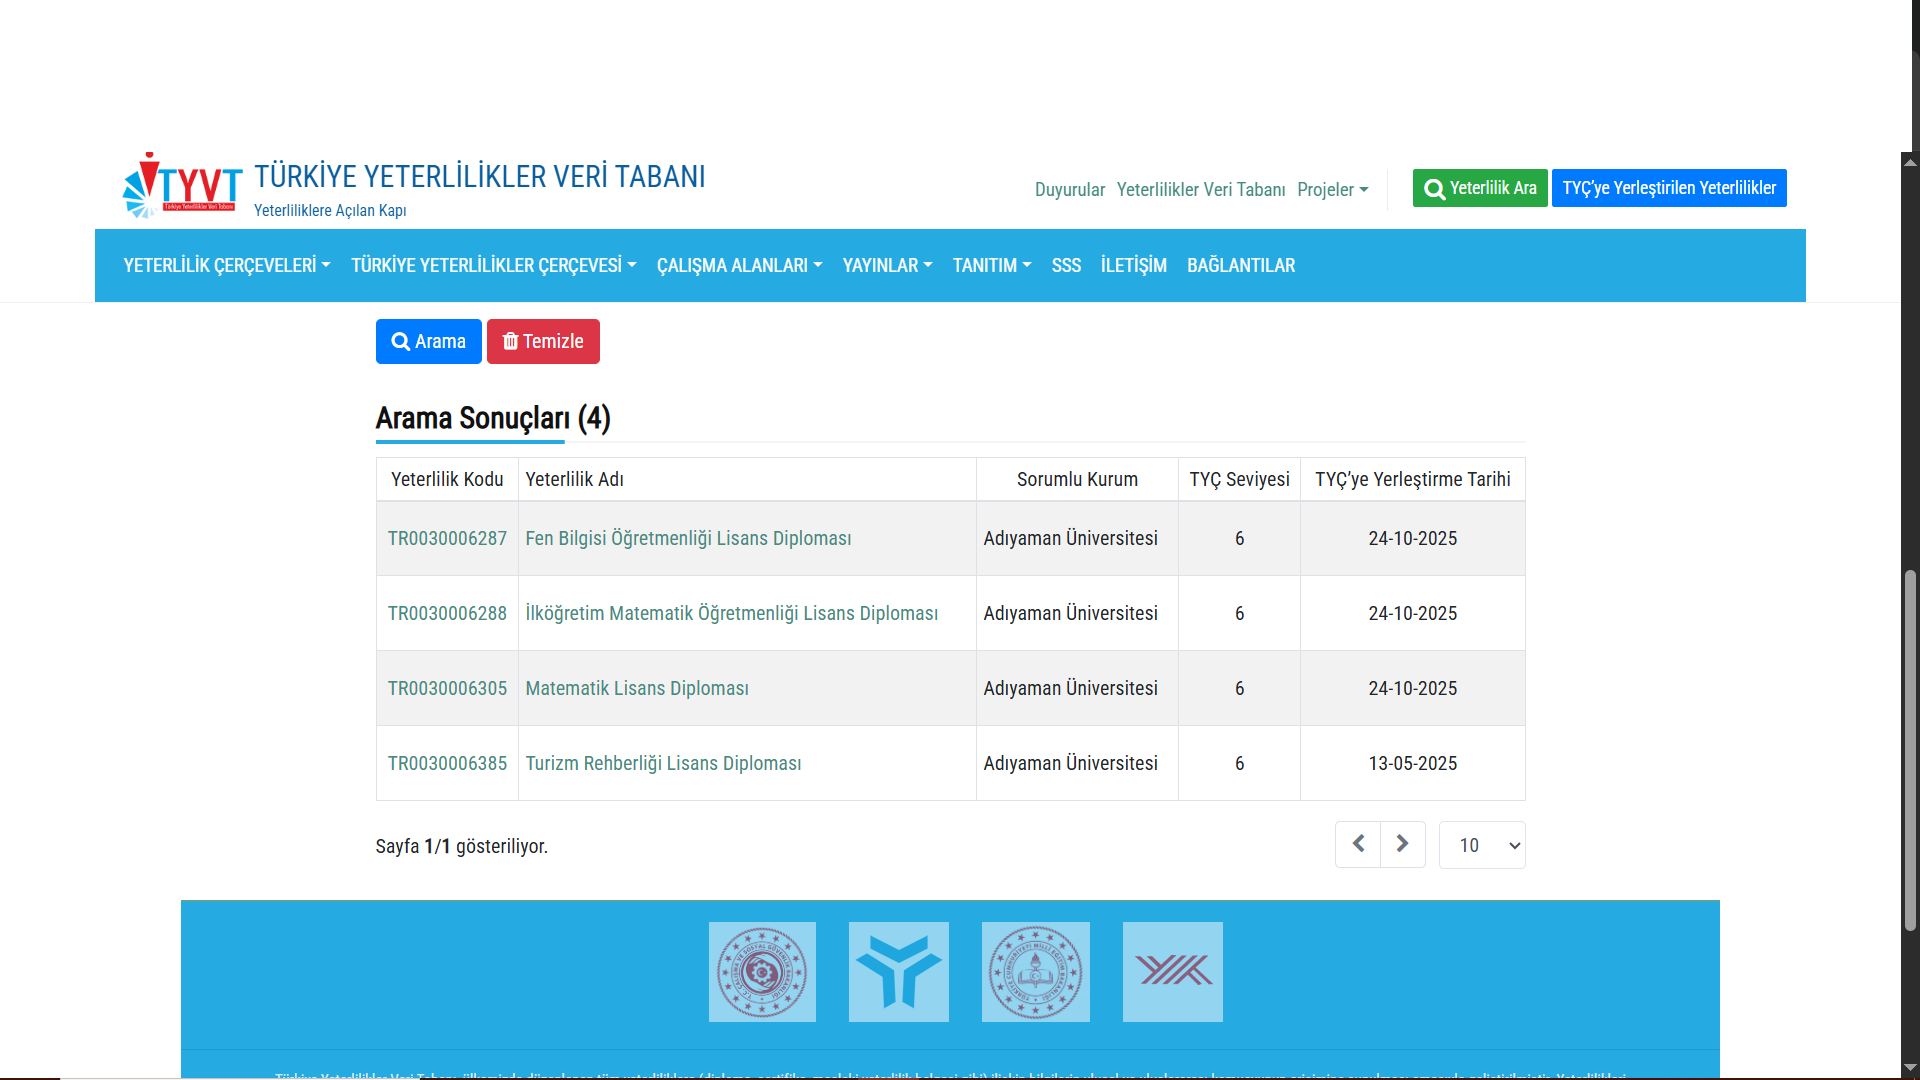Expand the Projeler dropdown menu
This screenshot has width=1920, height=1080.
(x=1332, y=189)
